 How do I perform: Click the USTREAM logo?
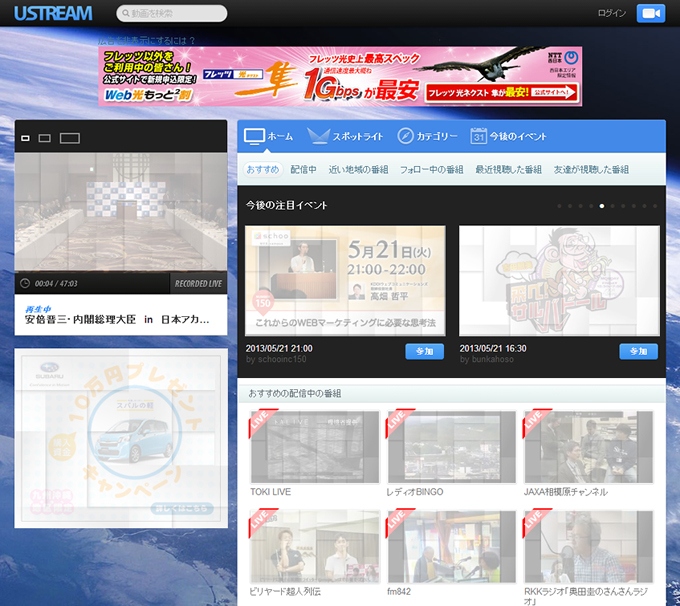pos(53,13)
